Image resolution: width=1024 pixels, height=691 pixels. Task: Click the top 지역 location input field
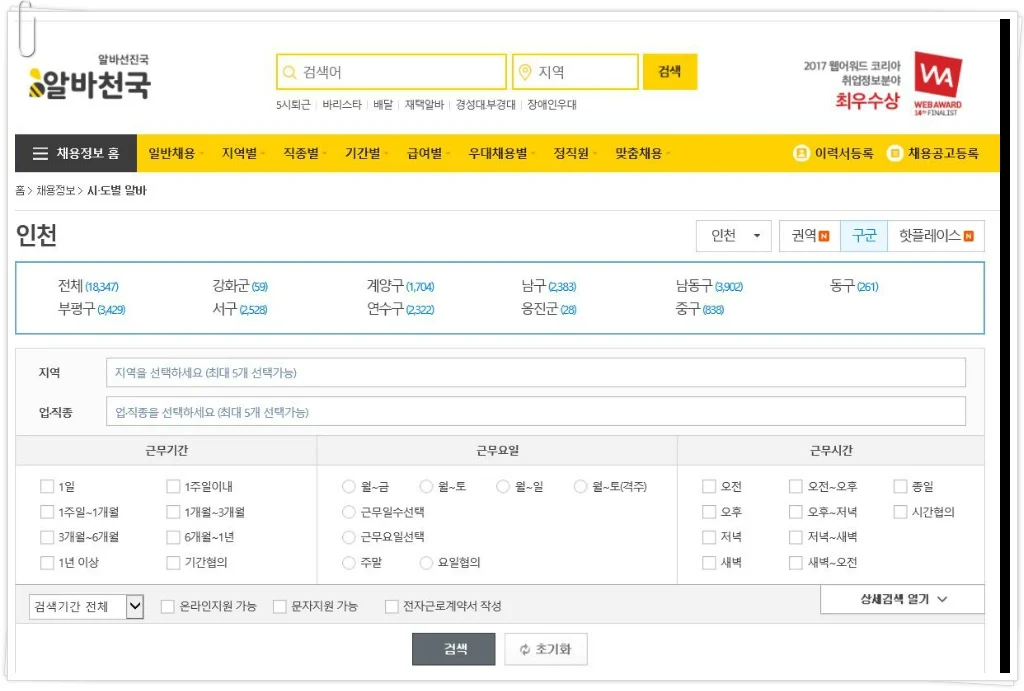point(575,72)
